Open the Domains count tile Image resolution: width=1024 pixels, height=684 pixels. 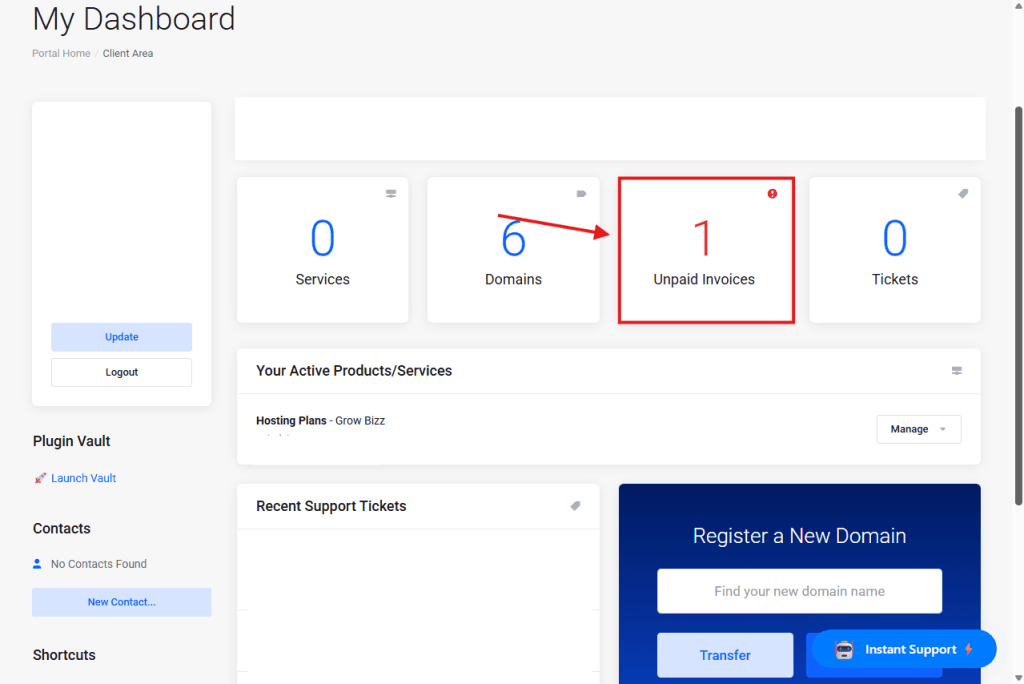tap(513, 250)
